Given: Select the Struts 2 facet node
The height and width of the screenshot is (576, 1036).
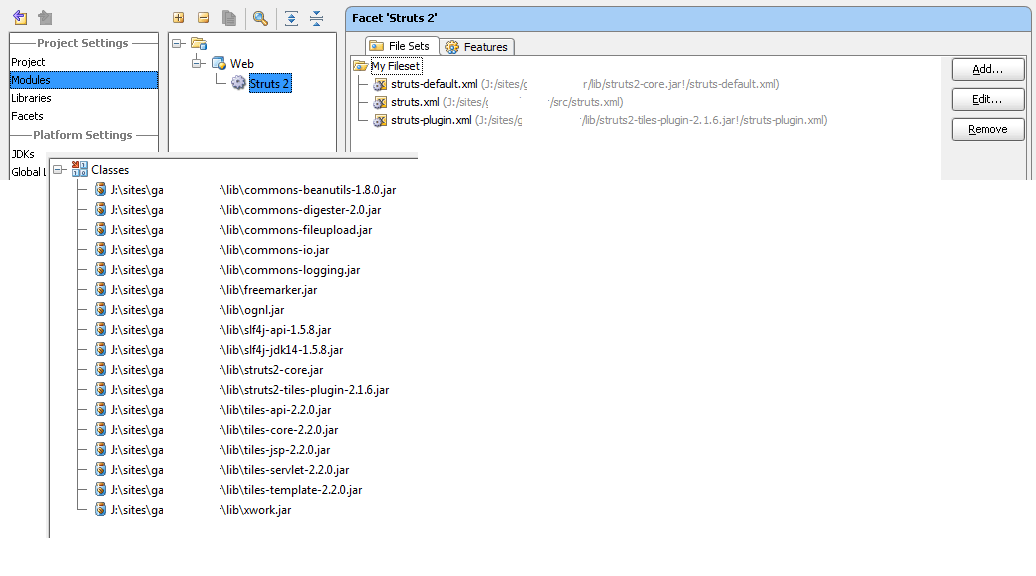Looking at the screenshot, I should coord(269,84).
